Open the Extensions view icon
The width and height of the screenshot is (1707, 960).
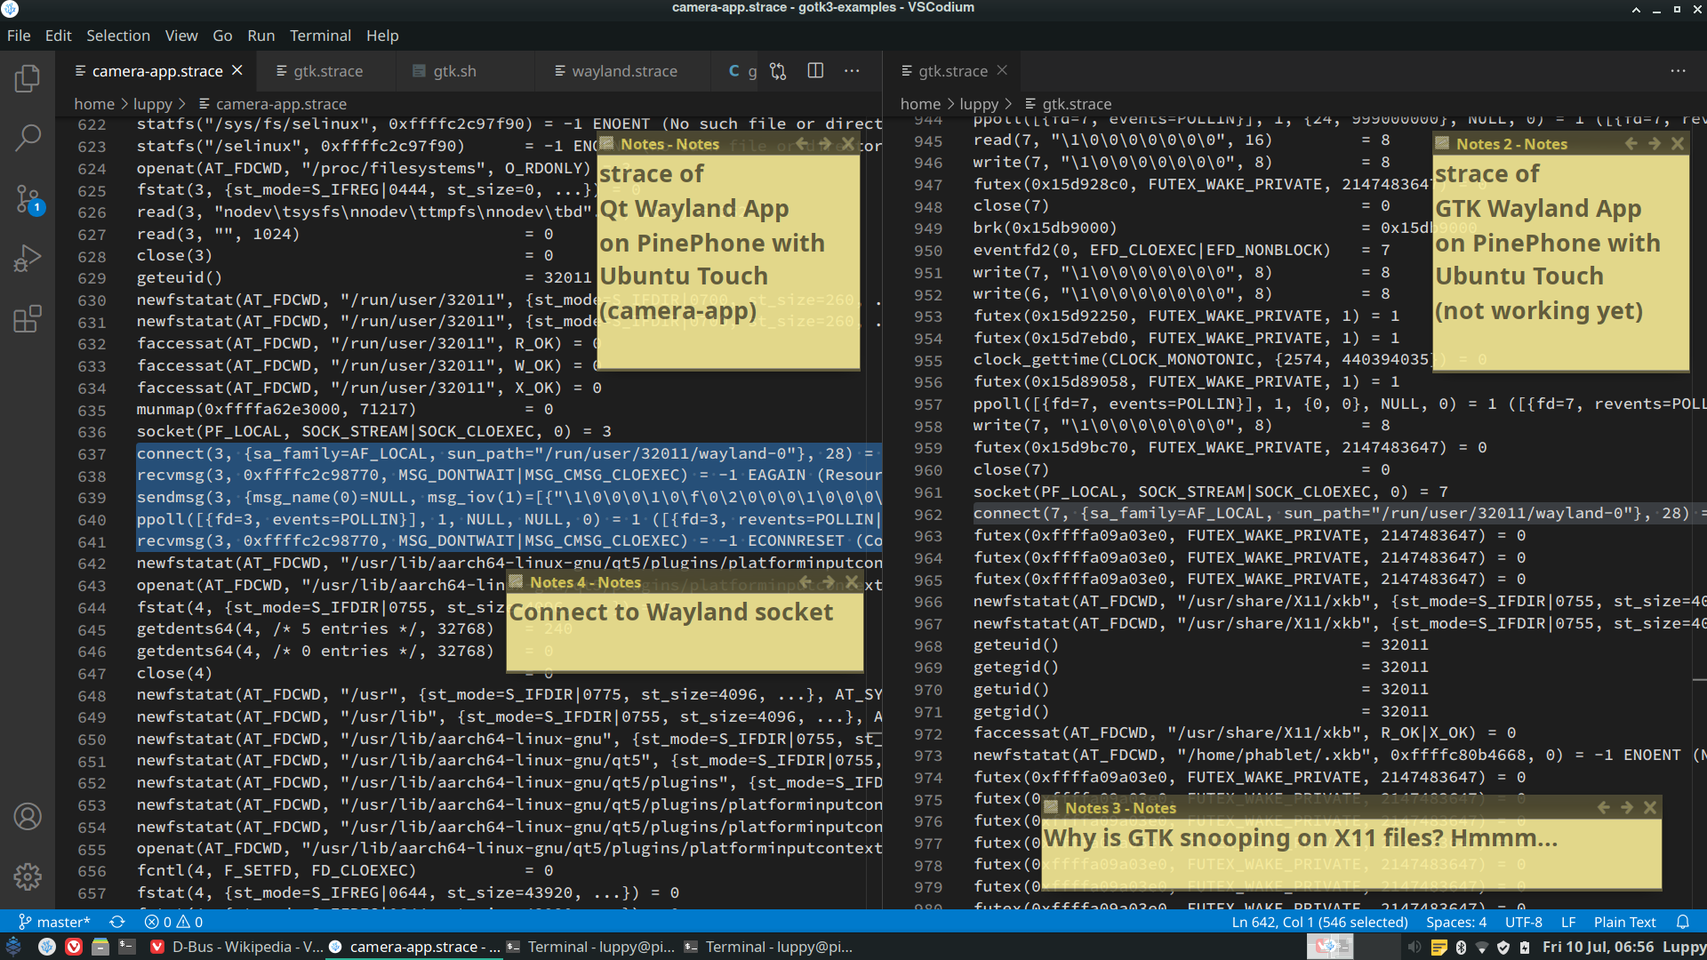point(27,319)
